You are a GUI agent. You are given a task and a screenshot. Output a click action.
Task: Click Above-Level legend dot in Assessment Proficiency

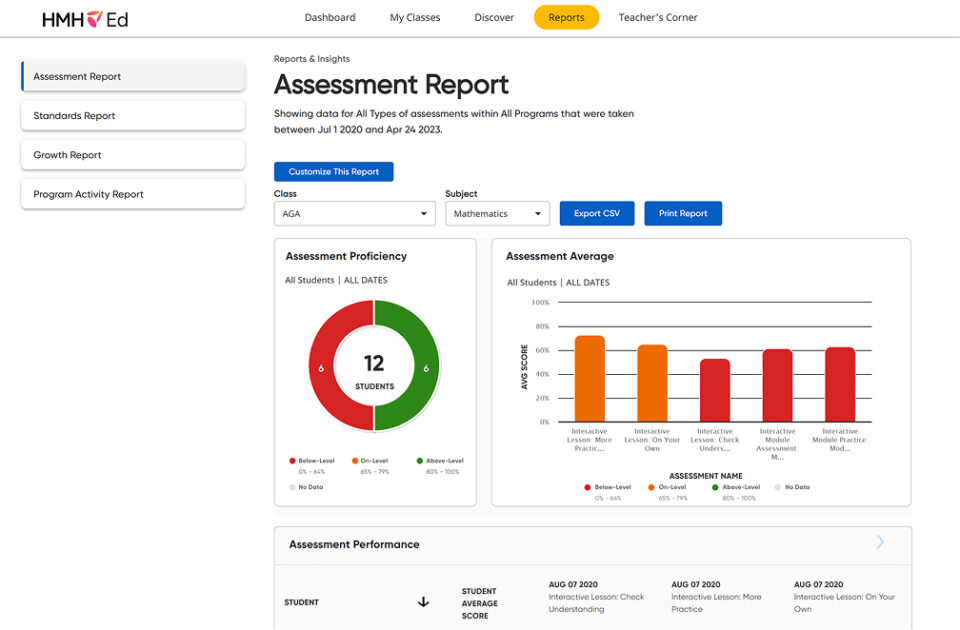(420, 460)
